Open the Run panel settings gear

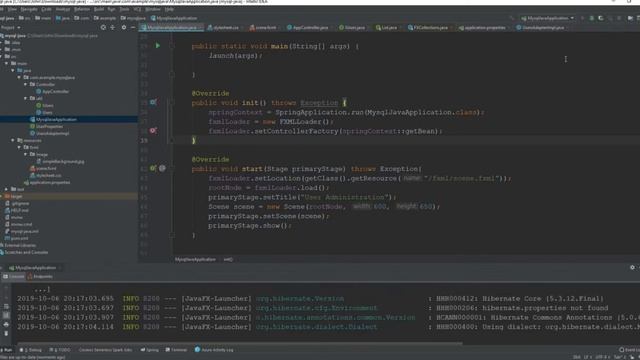pos(632,267)
